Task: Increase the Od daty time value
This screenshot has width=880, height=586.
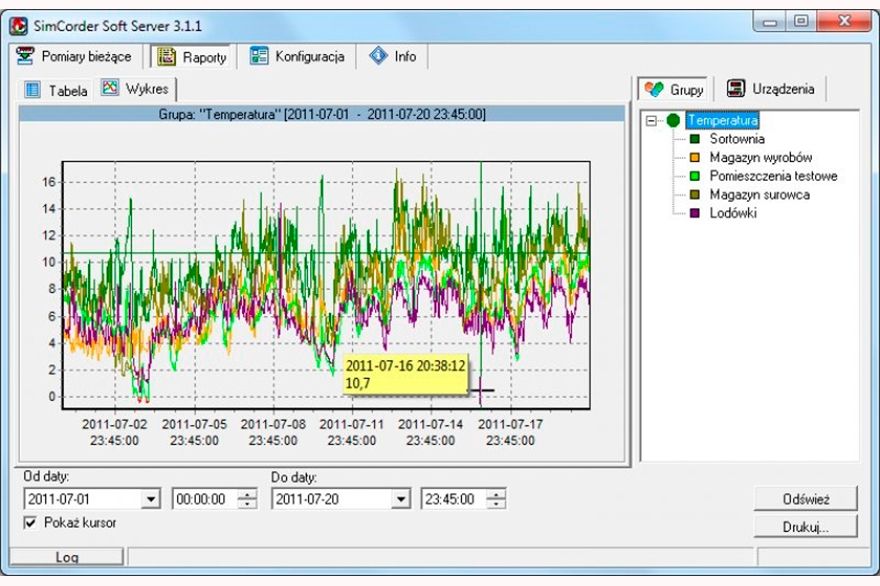Action: (247, 495)
